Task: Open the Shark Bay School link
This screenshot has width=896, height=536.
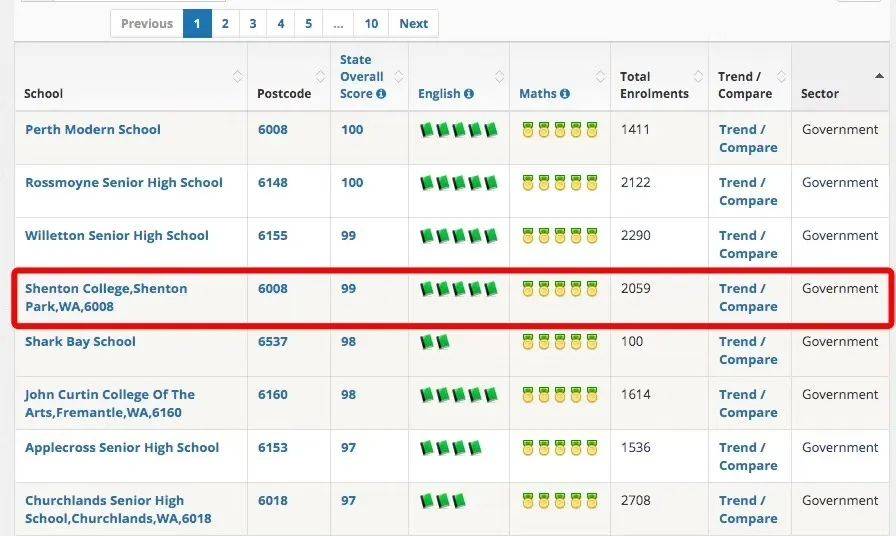Action: (x=80, y=342)
